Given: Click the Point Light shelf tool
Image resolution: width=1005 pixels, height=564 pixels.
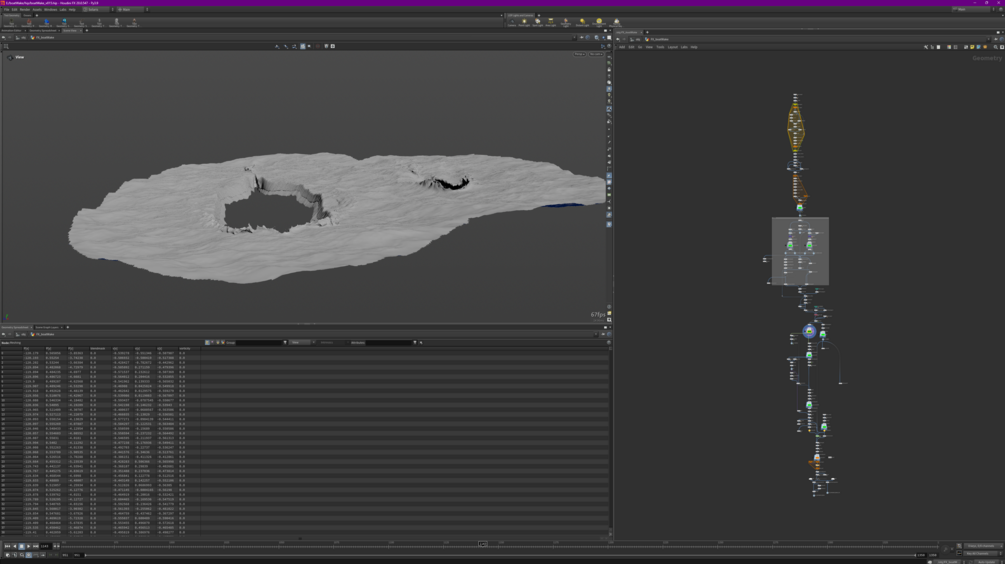Looking at the screenshot, I should 524,23.
